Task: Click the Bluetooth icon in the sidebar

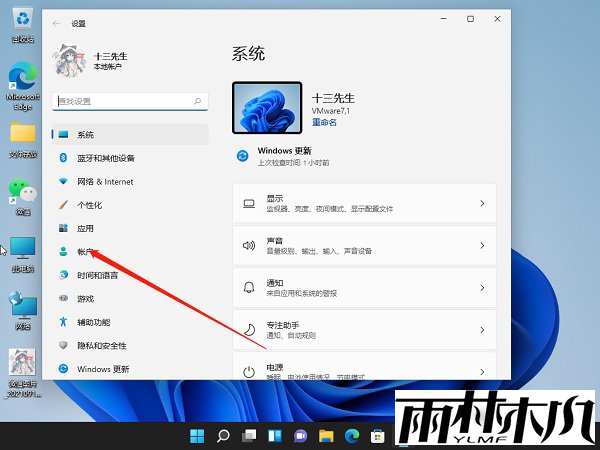Action: coord(64,158)
